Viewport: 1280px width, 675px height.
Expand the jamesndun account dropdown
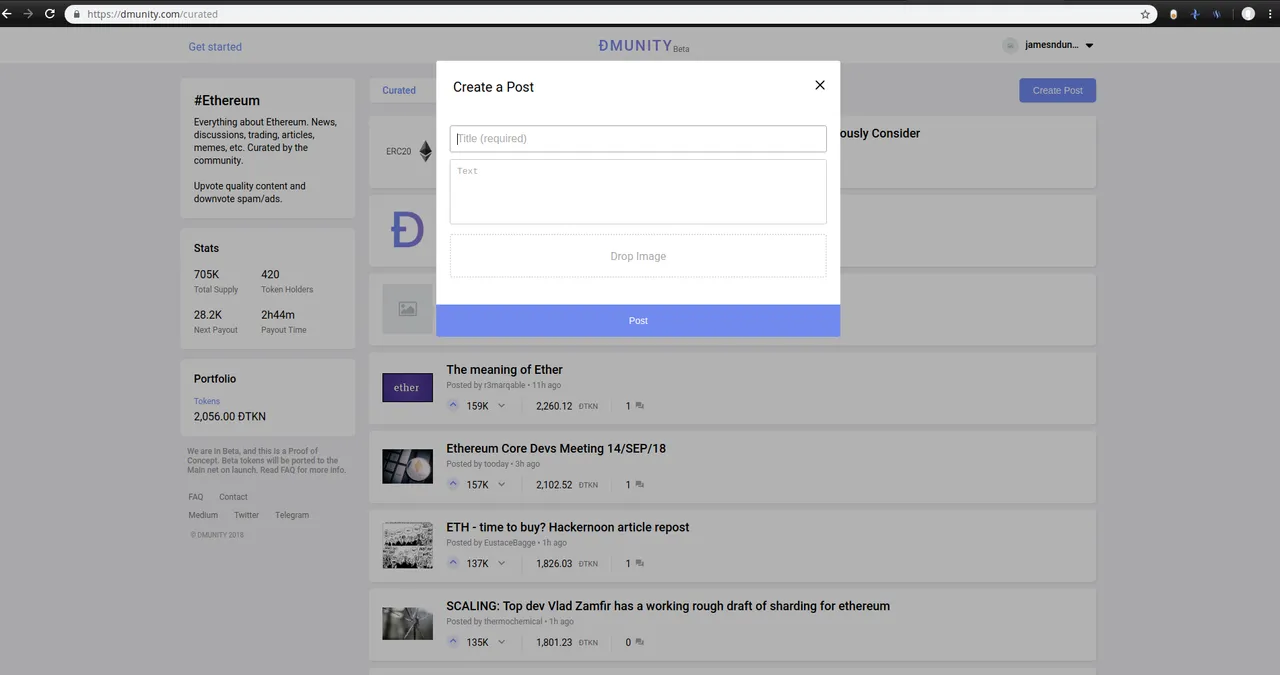pyautogui.click(x=1089, y=46)
